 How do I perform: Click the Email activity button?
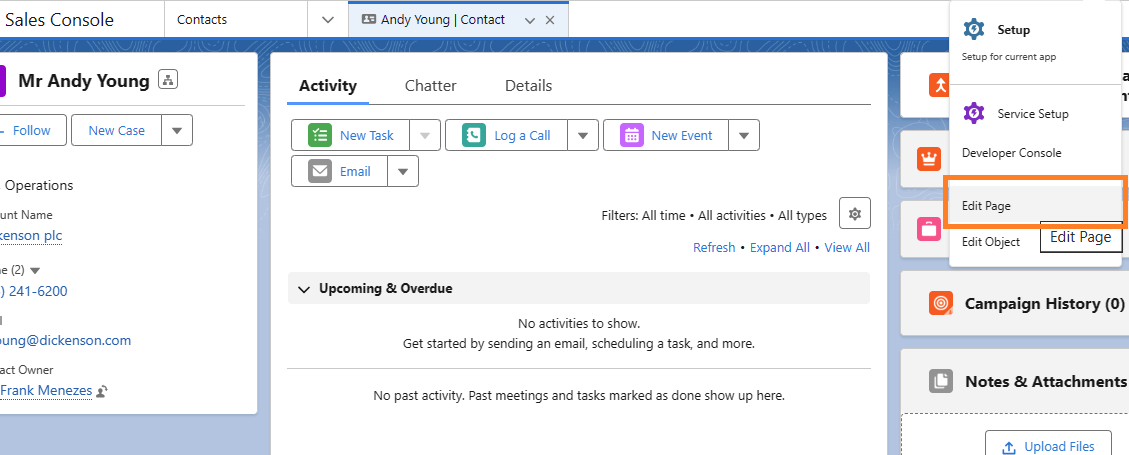(x=340, y=171)
